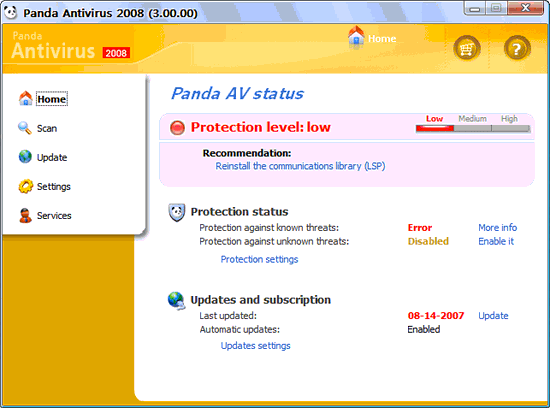Click the red Error status text

(420, 228)
